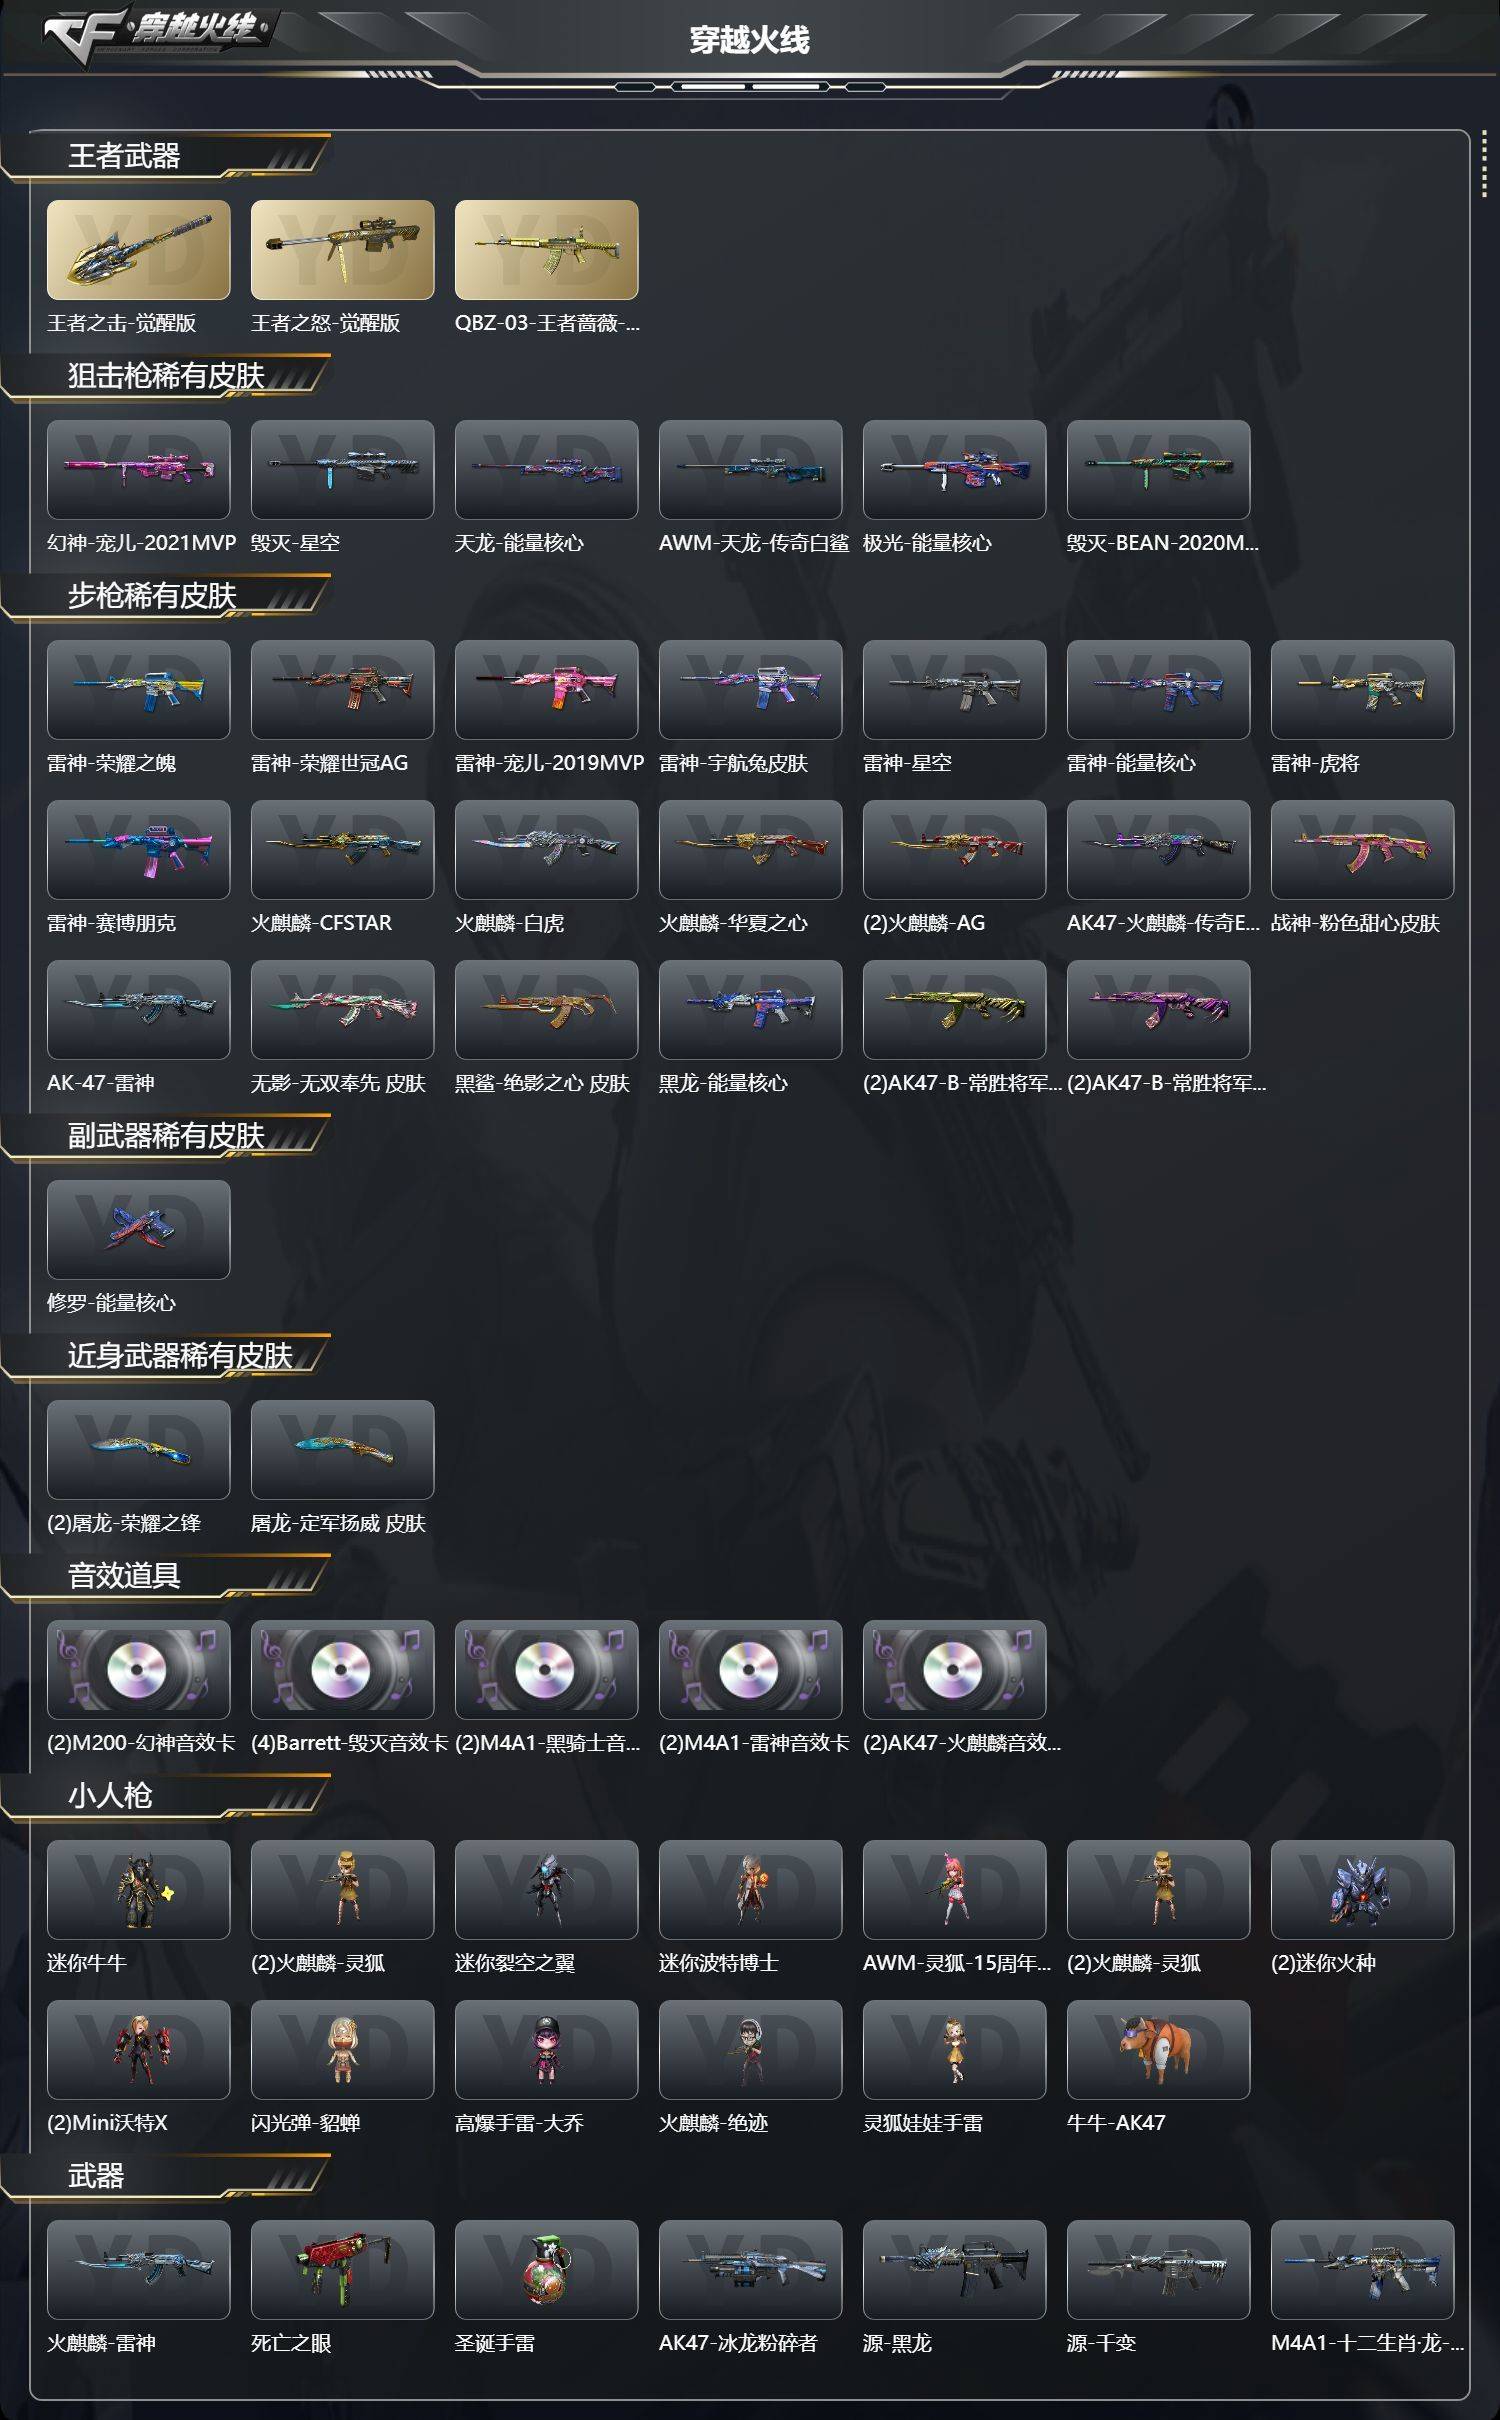Select the 牛牛-AK47 character icon
Viewport: 1500px width, 2420px height.
coord(1158,2049)
